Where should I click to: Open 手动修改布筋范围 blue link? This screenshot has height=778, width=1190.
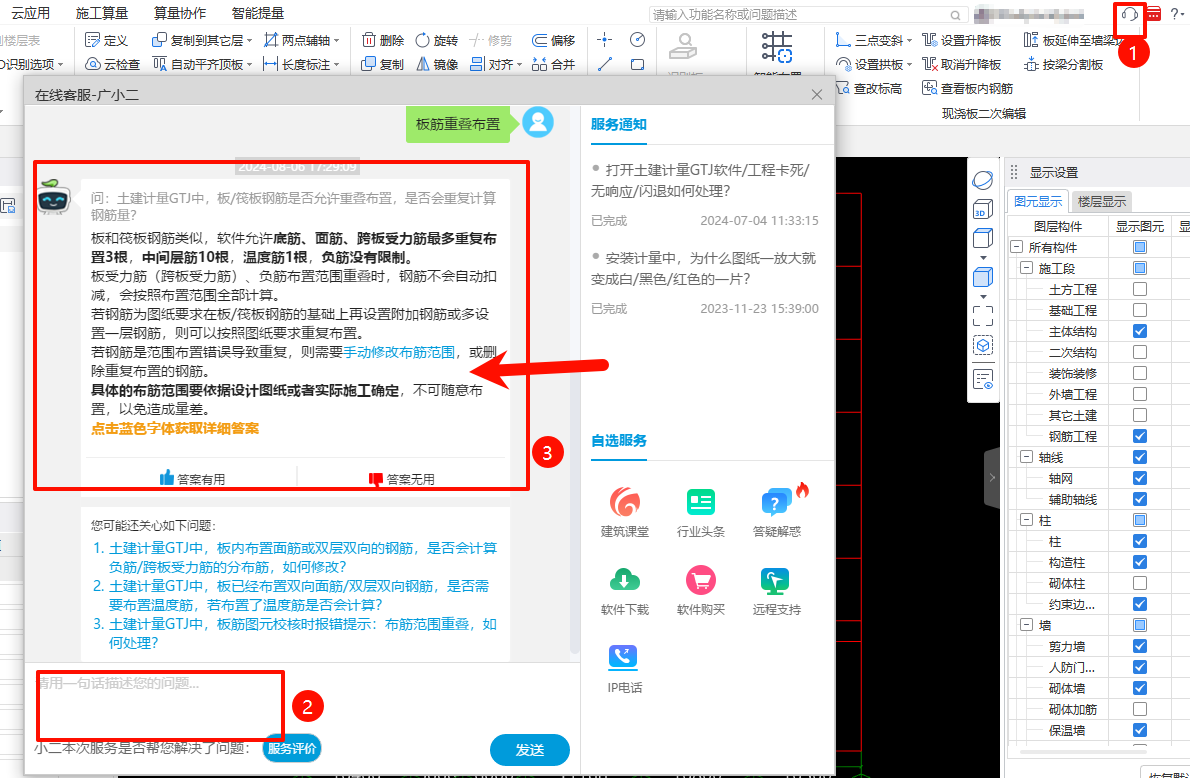coord(399,352)
